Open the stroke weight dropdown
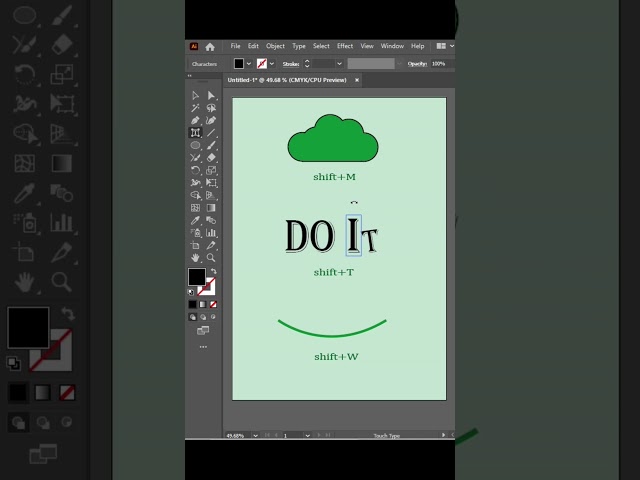The width and height of the screenshot is (640, 480). 339,64
